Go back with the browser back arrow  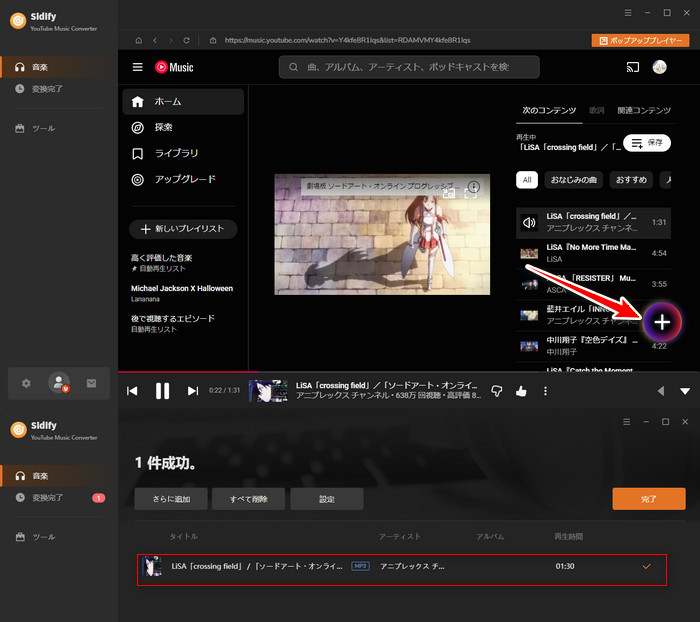pos(155,40)
